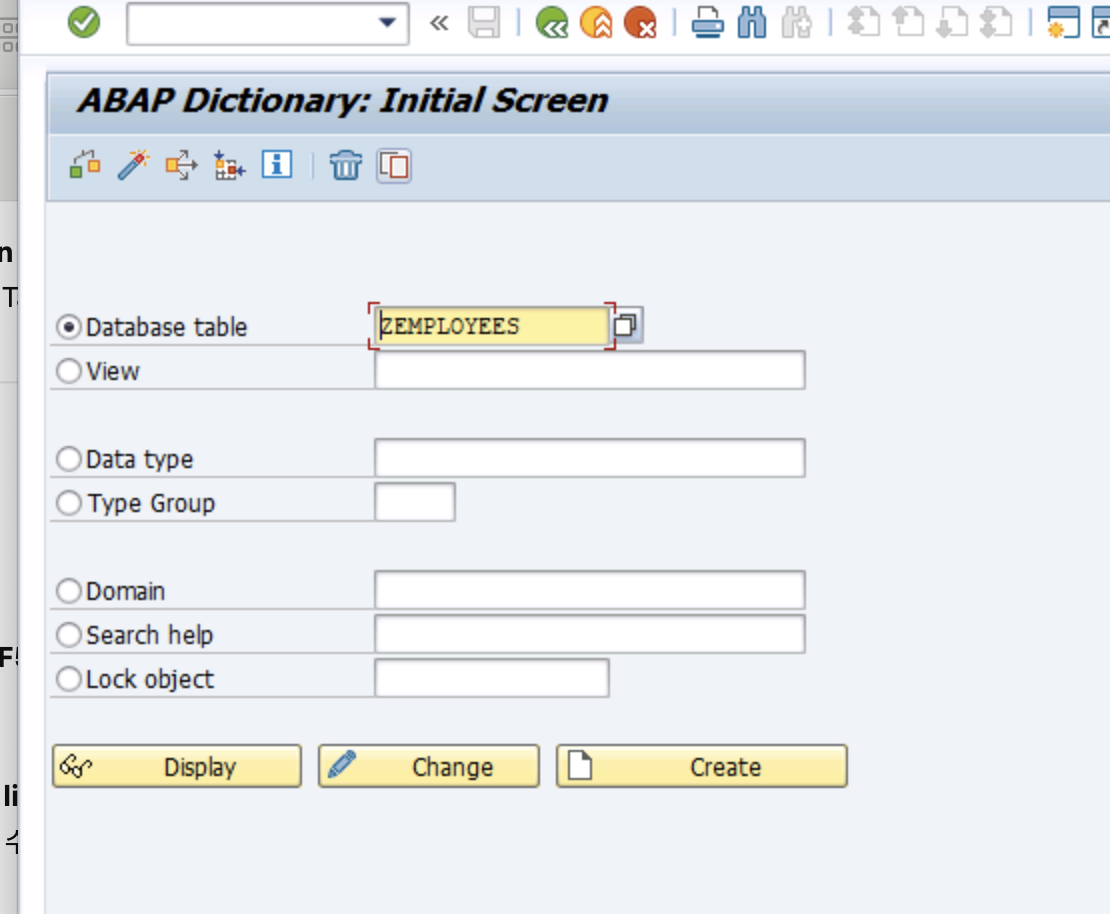Select the Data type radio button
Viewport: 1110px width, 914px height.
(69, 459)
